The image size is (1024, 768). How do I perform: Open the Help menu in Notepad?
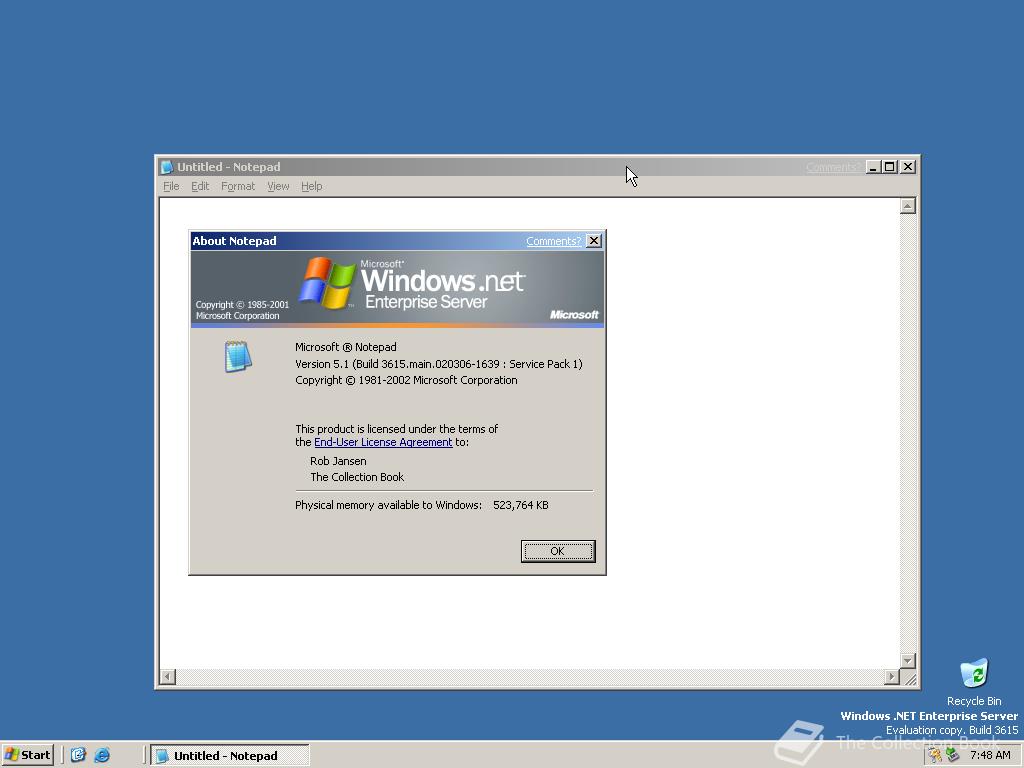tap(312, 186)
